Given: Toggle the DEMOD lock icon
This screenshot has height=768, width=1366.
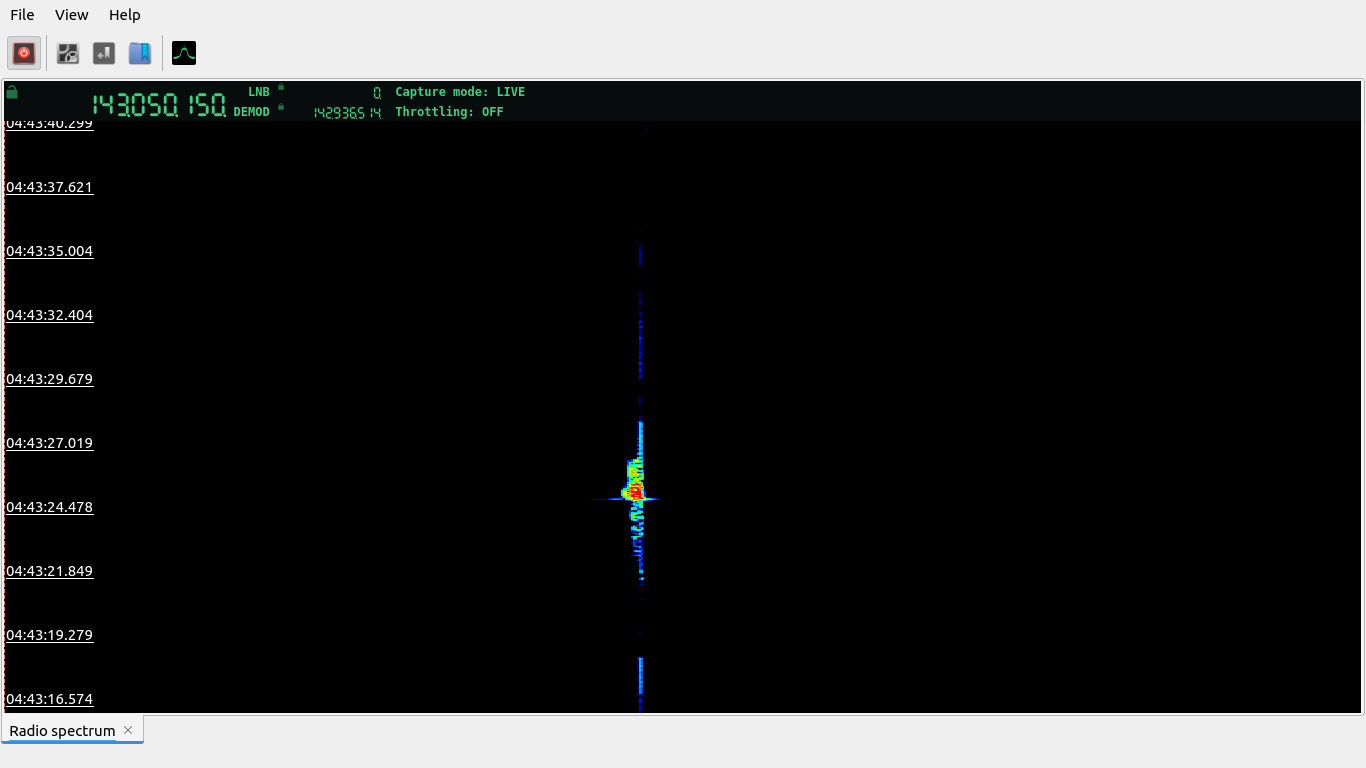Looking at the screenshot, I should click(x=281, y=107).
